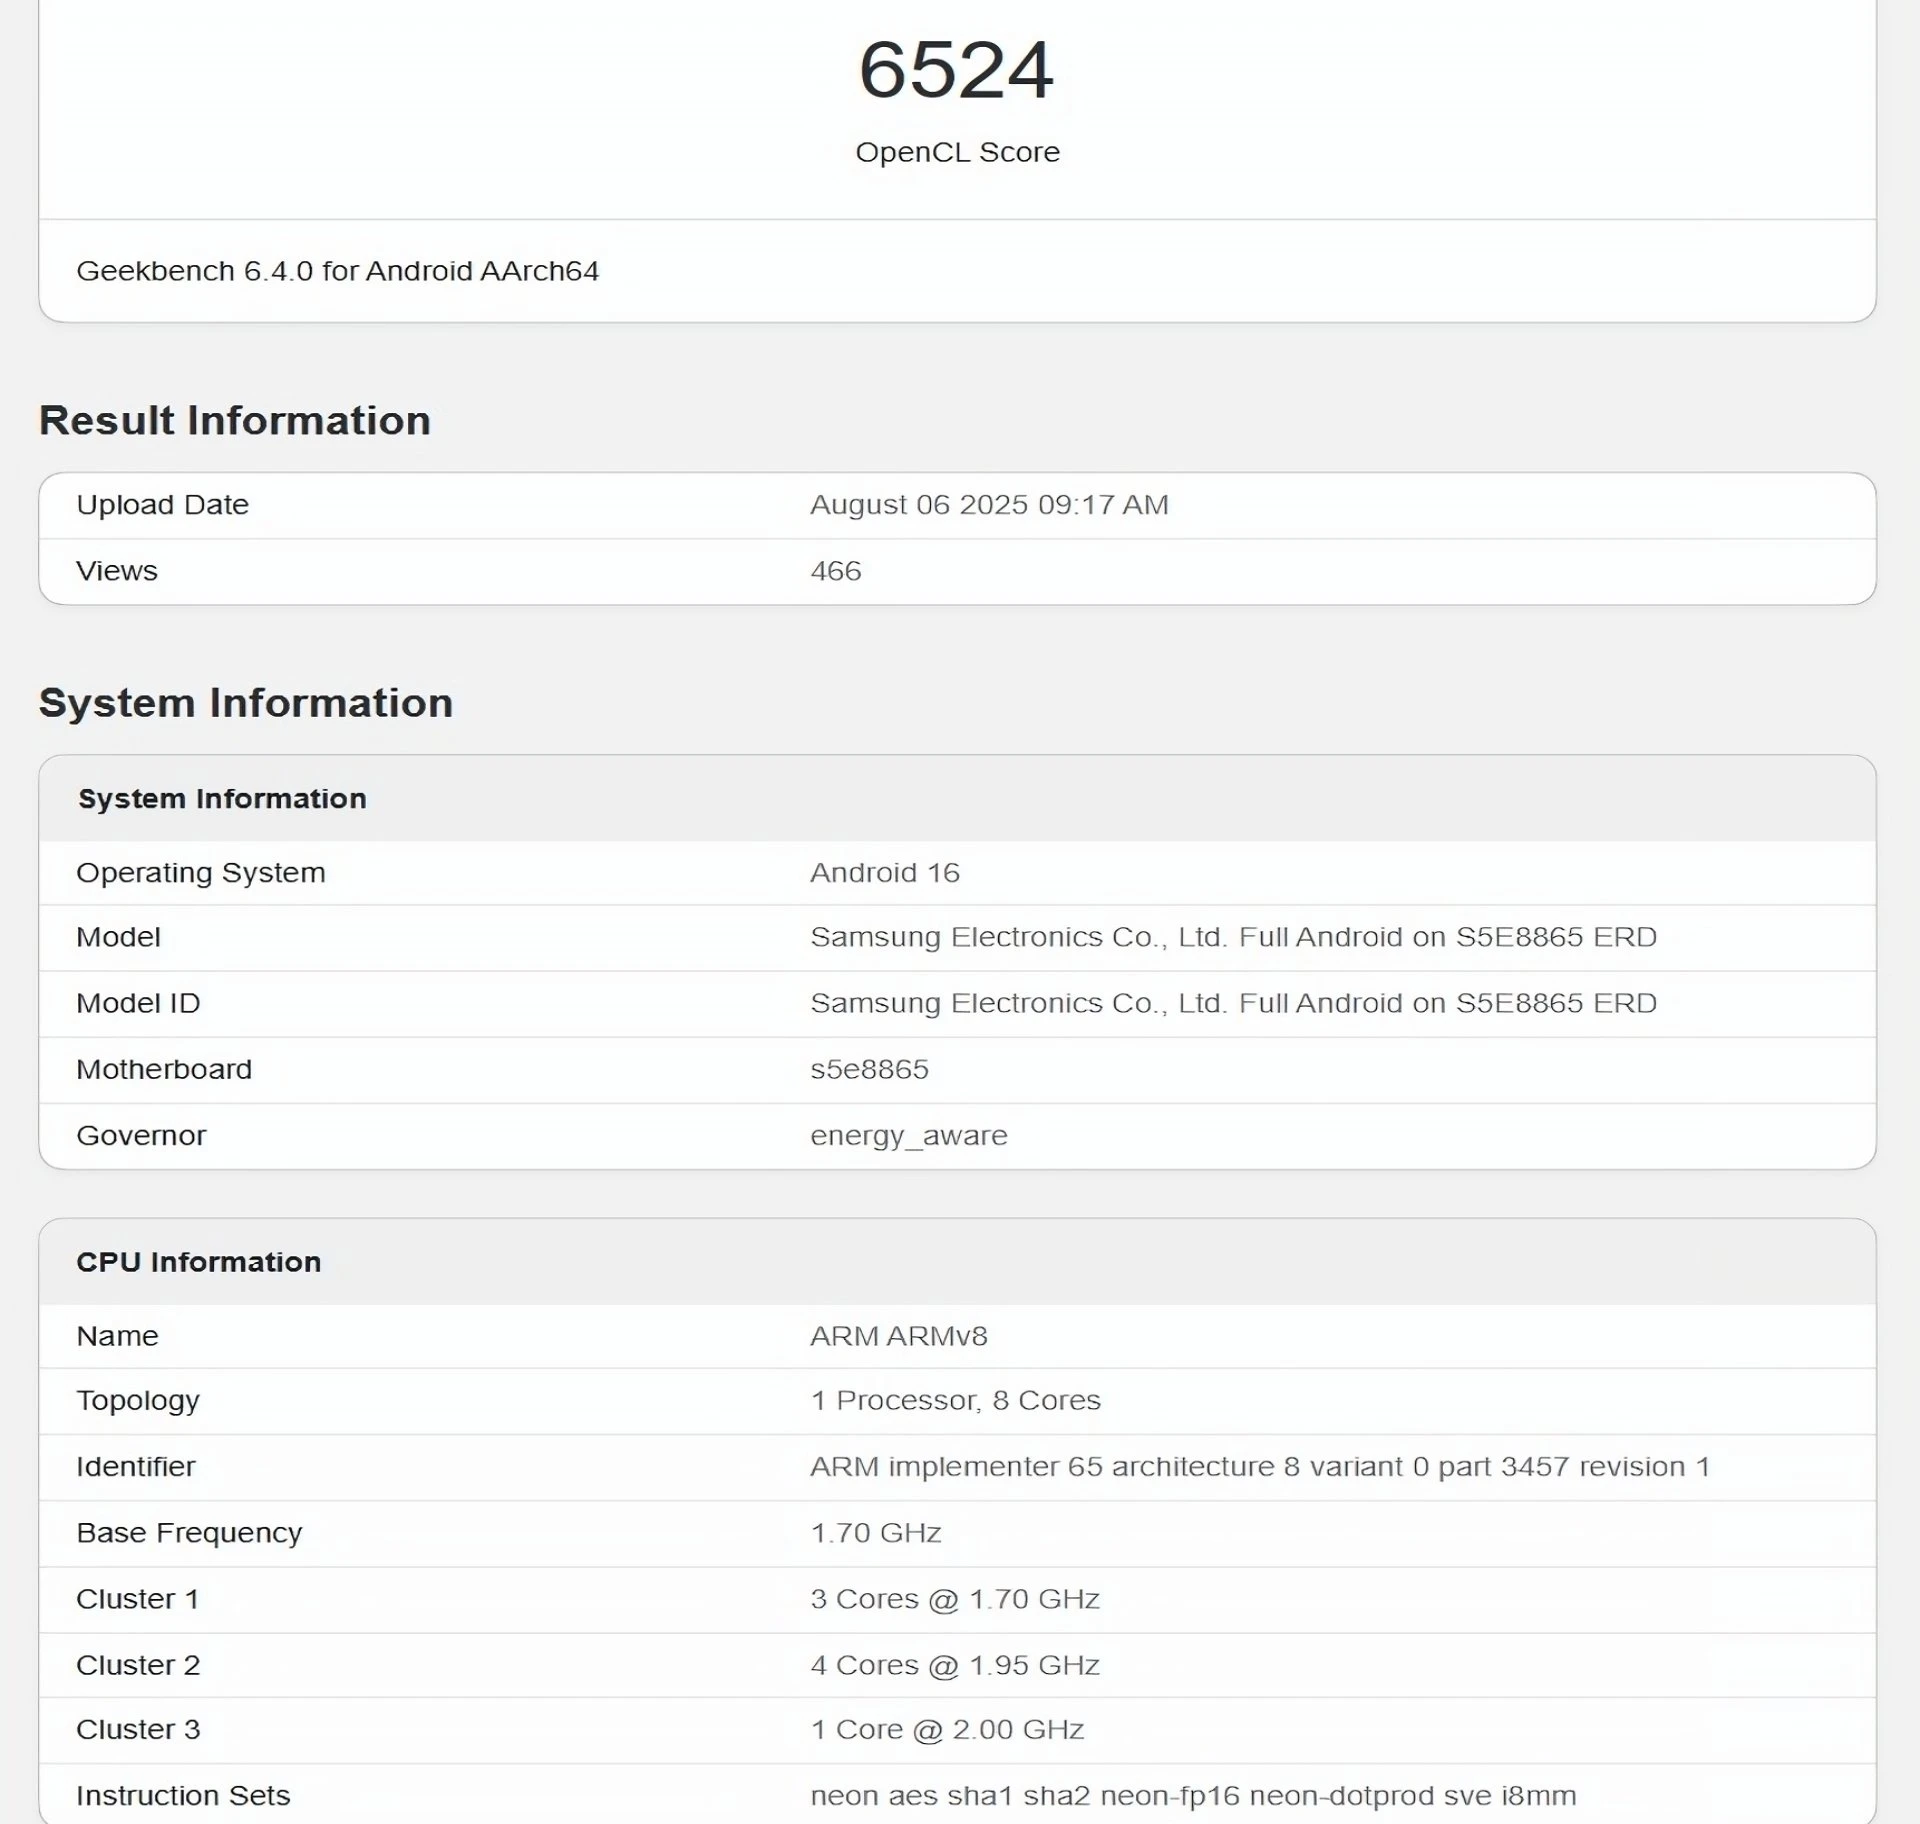Viewport: 1920px width, 1824px height.
Task: Click the 1 Processor, 8 Cores topology value
Action: point(954,1400)
